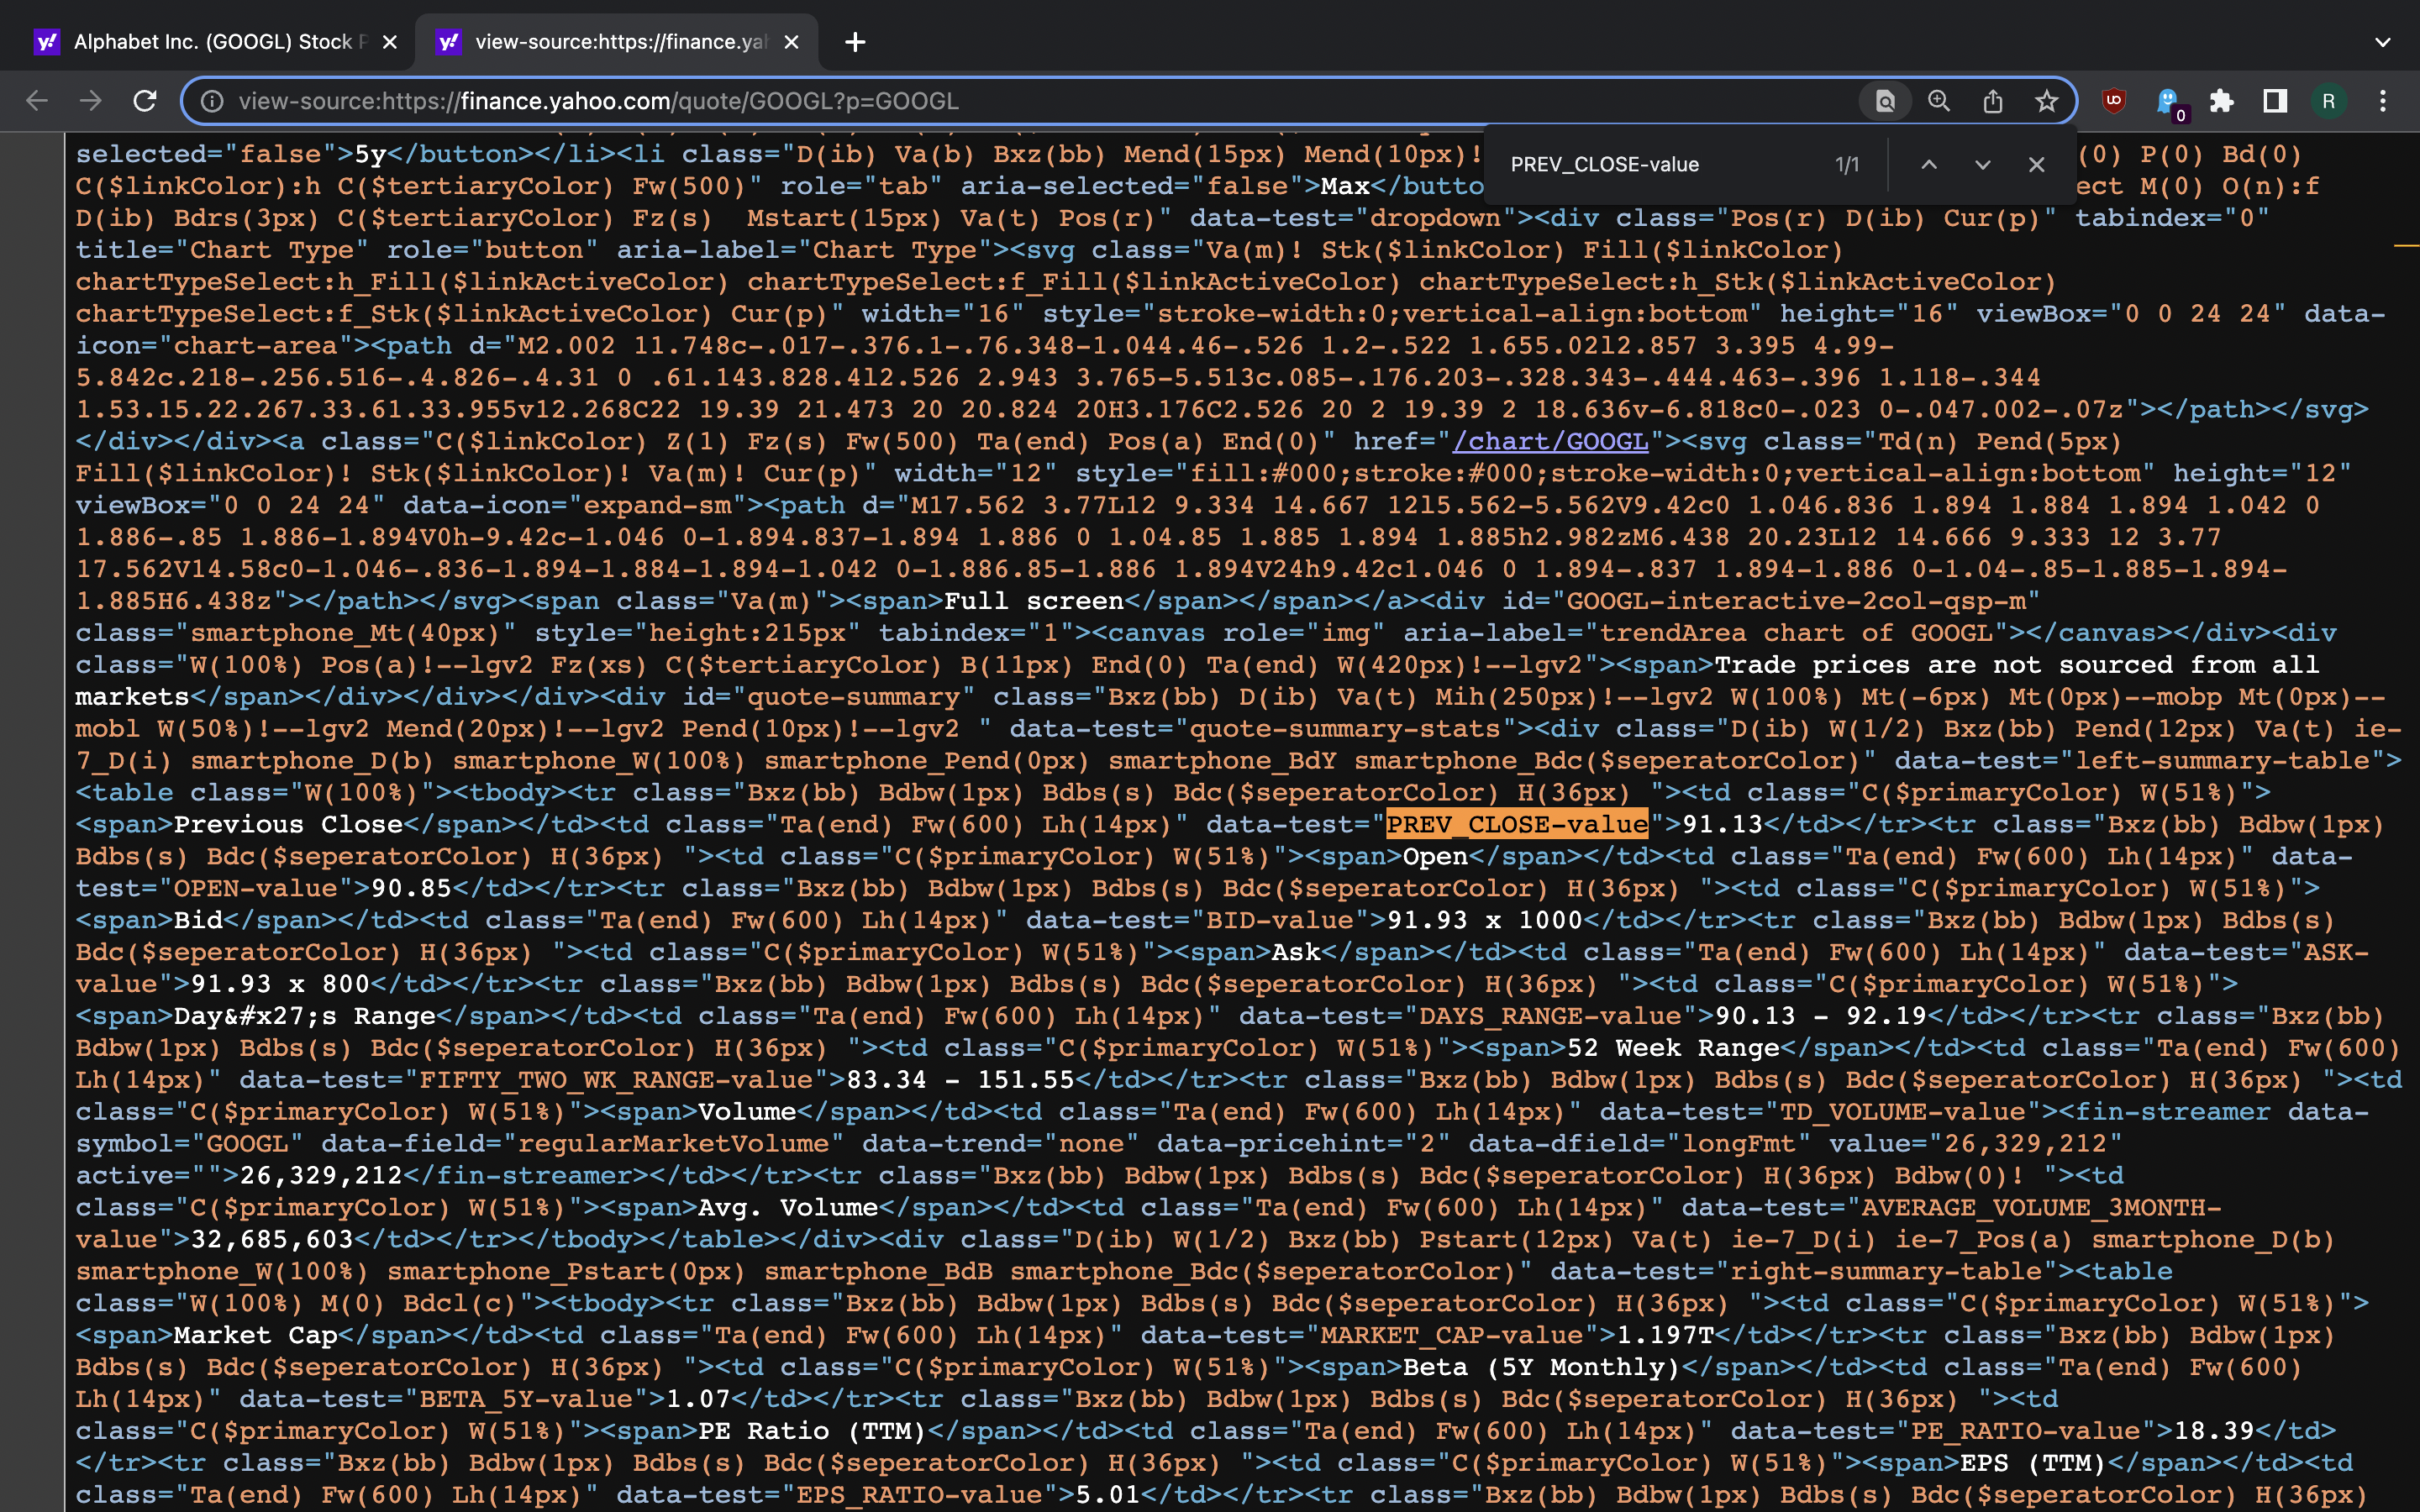Jump to next find result
The width and height of the screenshot is (2420, 1512).
pyautogui.click(x=1983, y=164)
